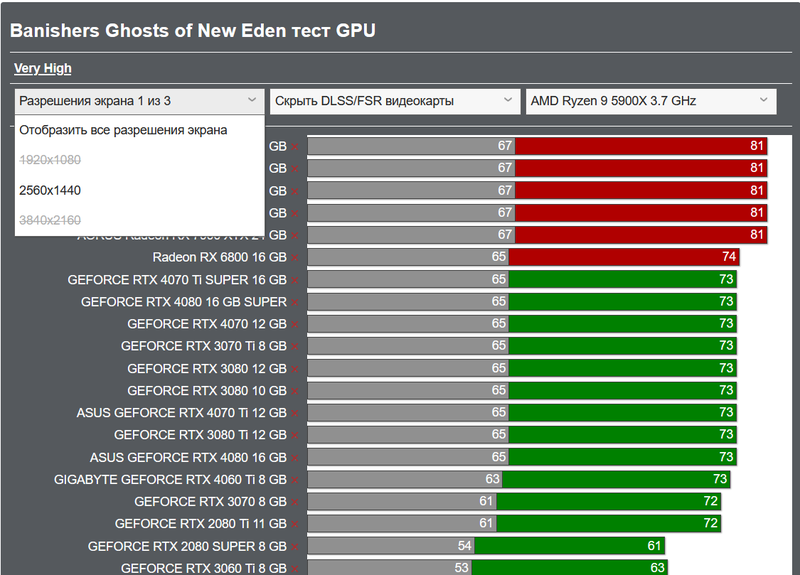Select the 'GEFORCE RTX 4080 16 GB SUPER' label
This screenshot has height=575, width=800.
click(184, 302)
